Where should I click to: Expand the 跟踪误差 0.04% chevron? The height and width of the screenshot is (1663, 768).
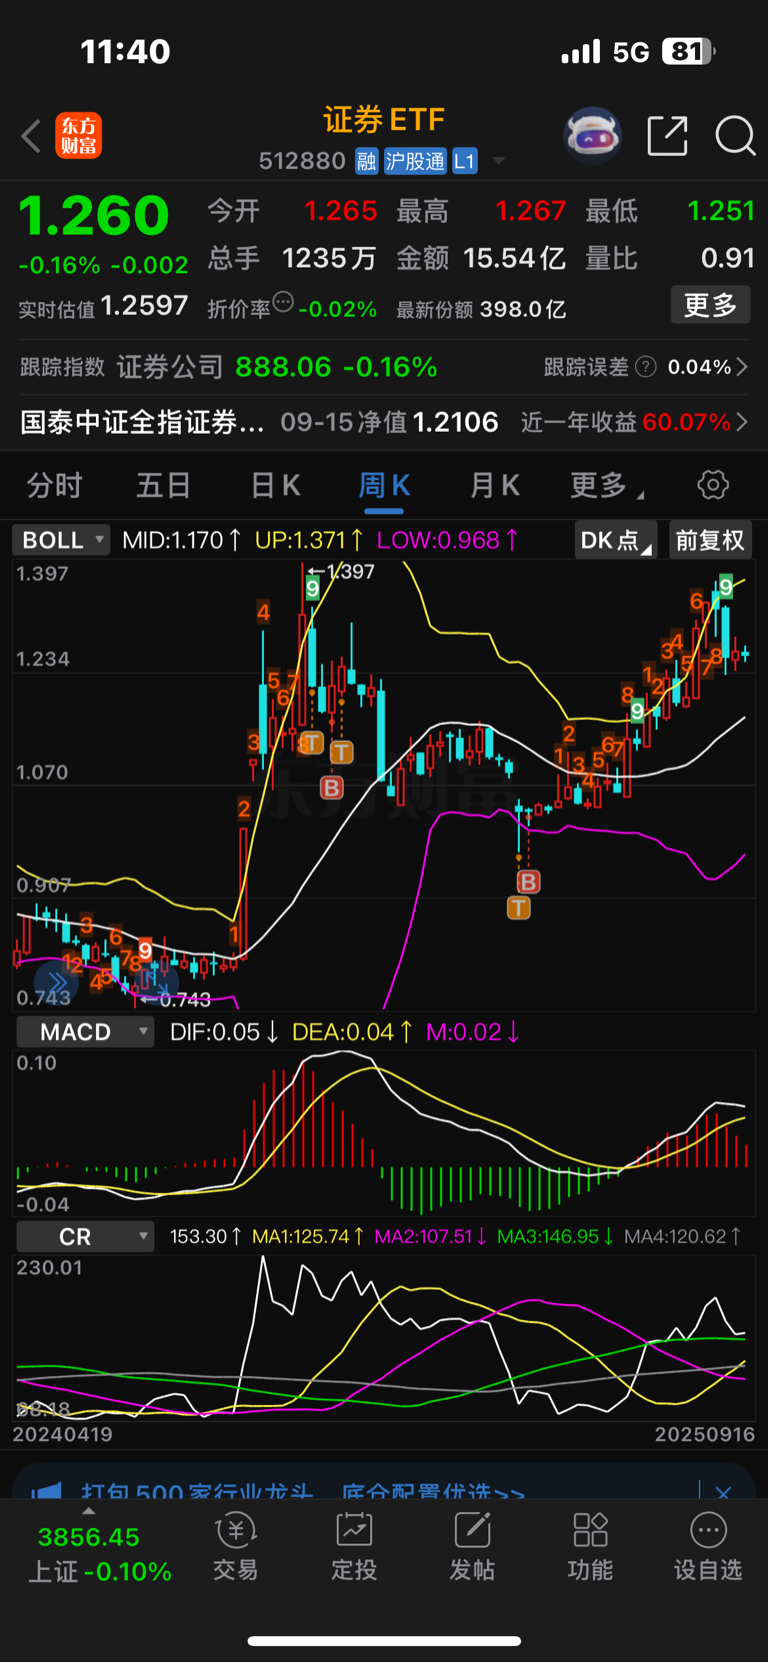742,367
